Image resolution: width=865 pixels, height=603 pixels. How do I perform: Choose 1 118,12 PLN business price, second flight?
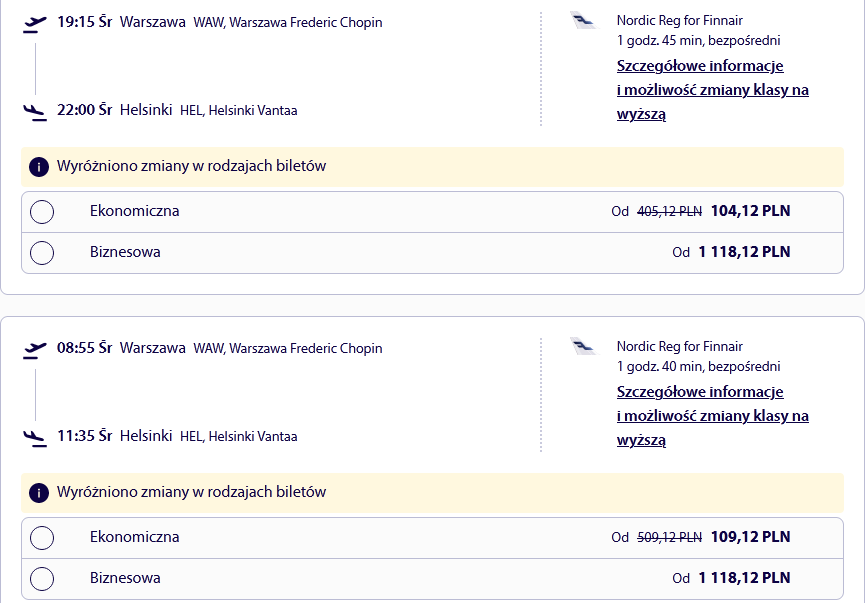pos(744,578)
